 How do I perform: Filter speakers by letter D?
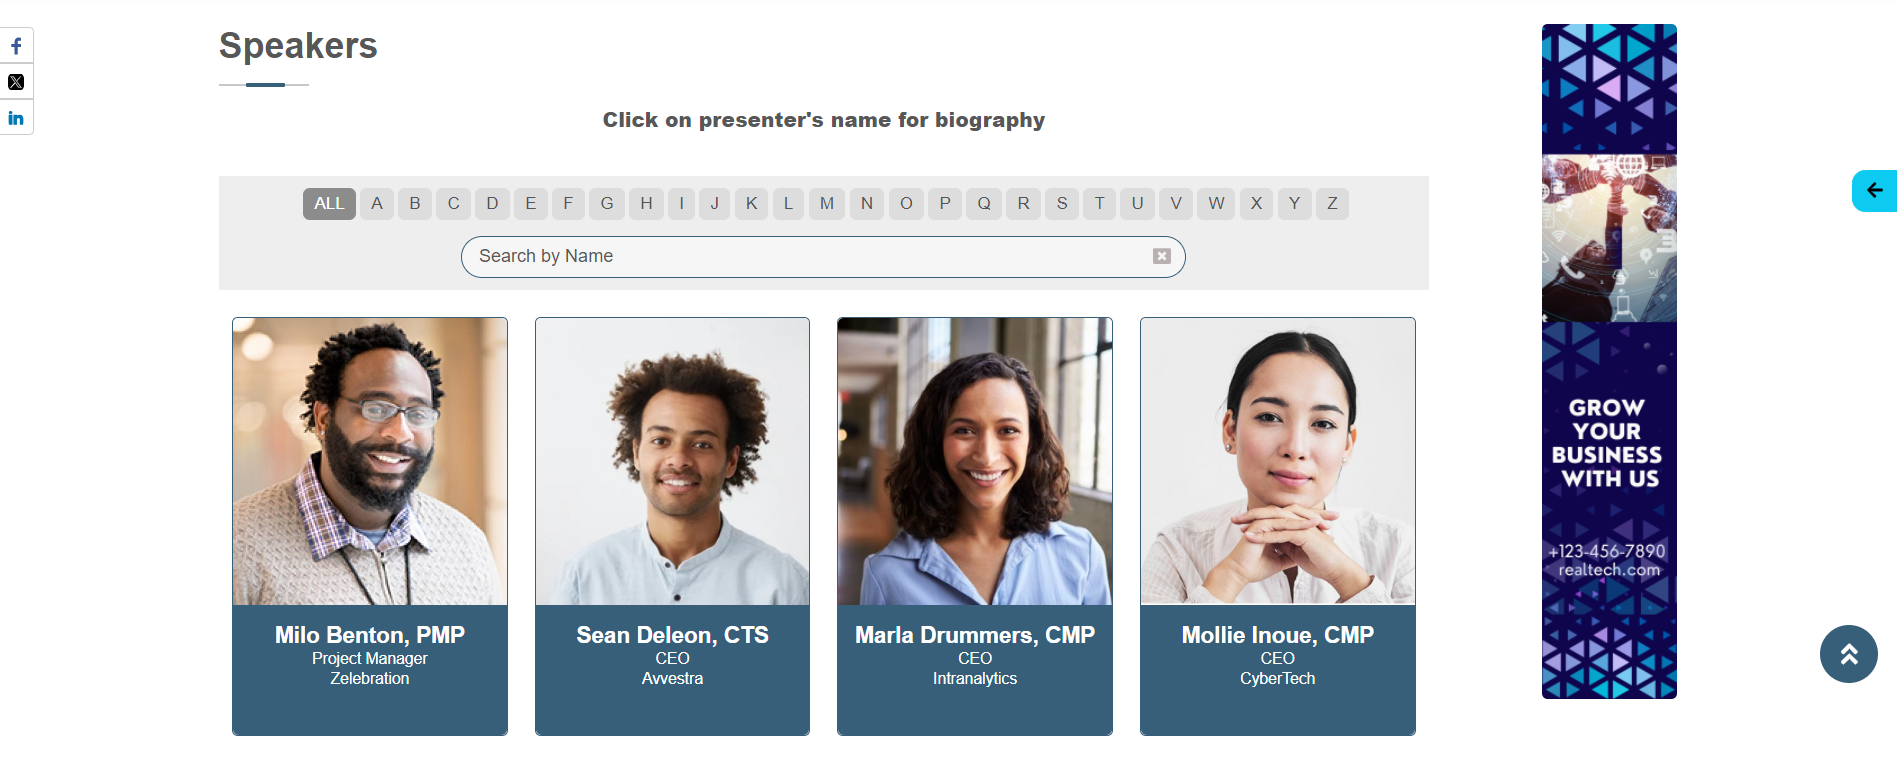[492, 203]
